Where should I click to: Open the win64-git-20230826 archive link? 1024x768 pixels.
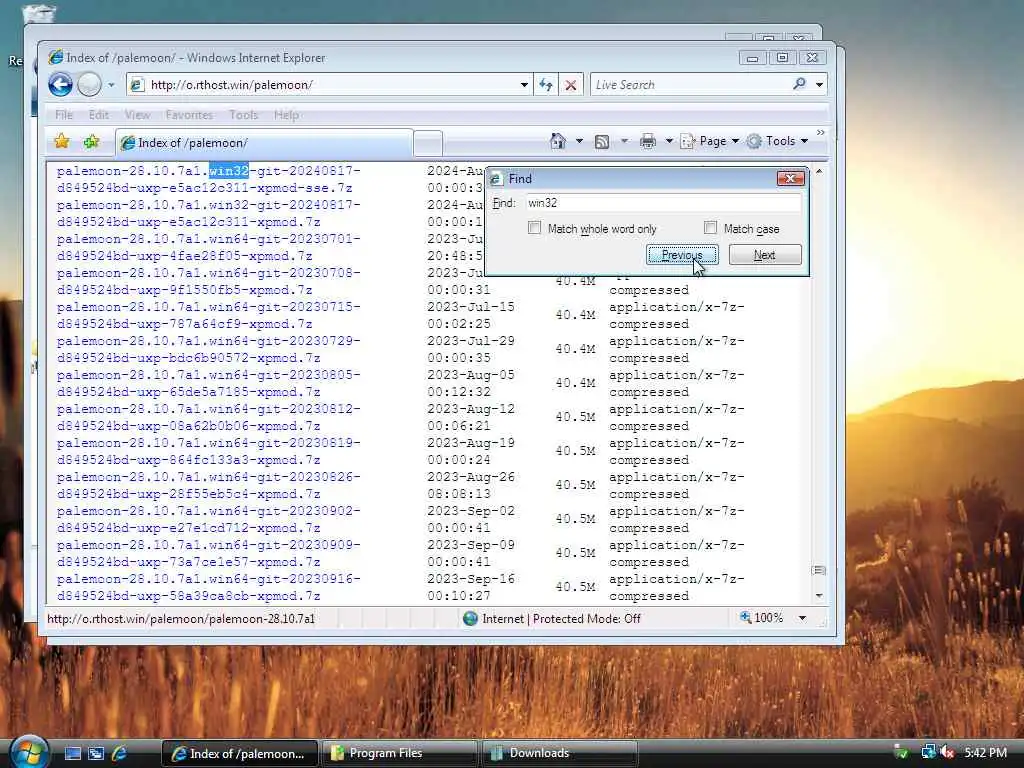pos(208,485)
